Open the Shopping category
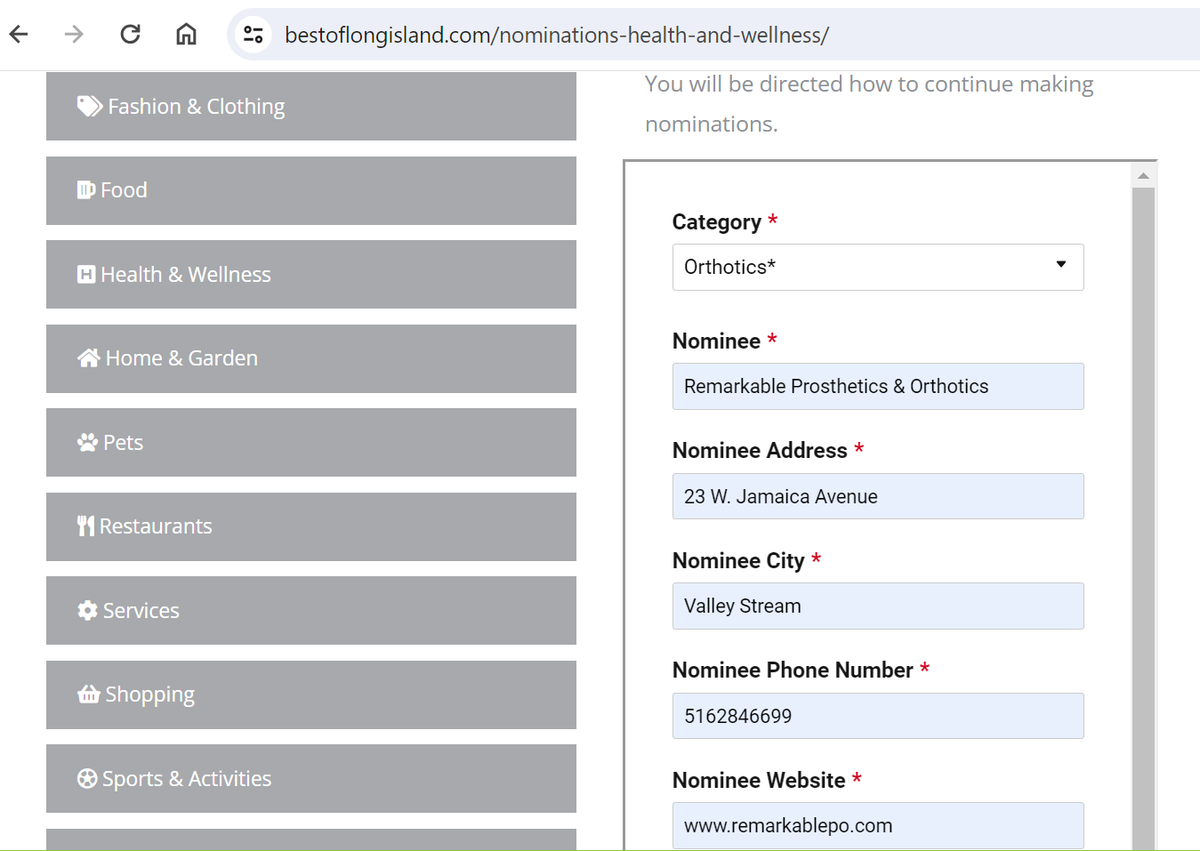1200x851 pixels. tap(311, 694)
